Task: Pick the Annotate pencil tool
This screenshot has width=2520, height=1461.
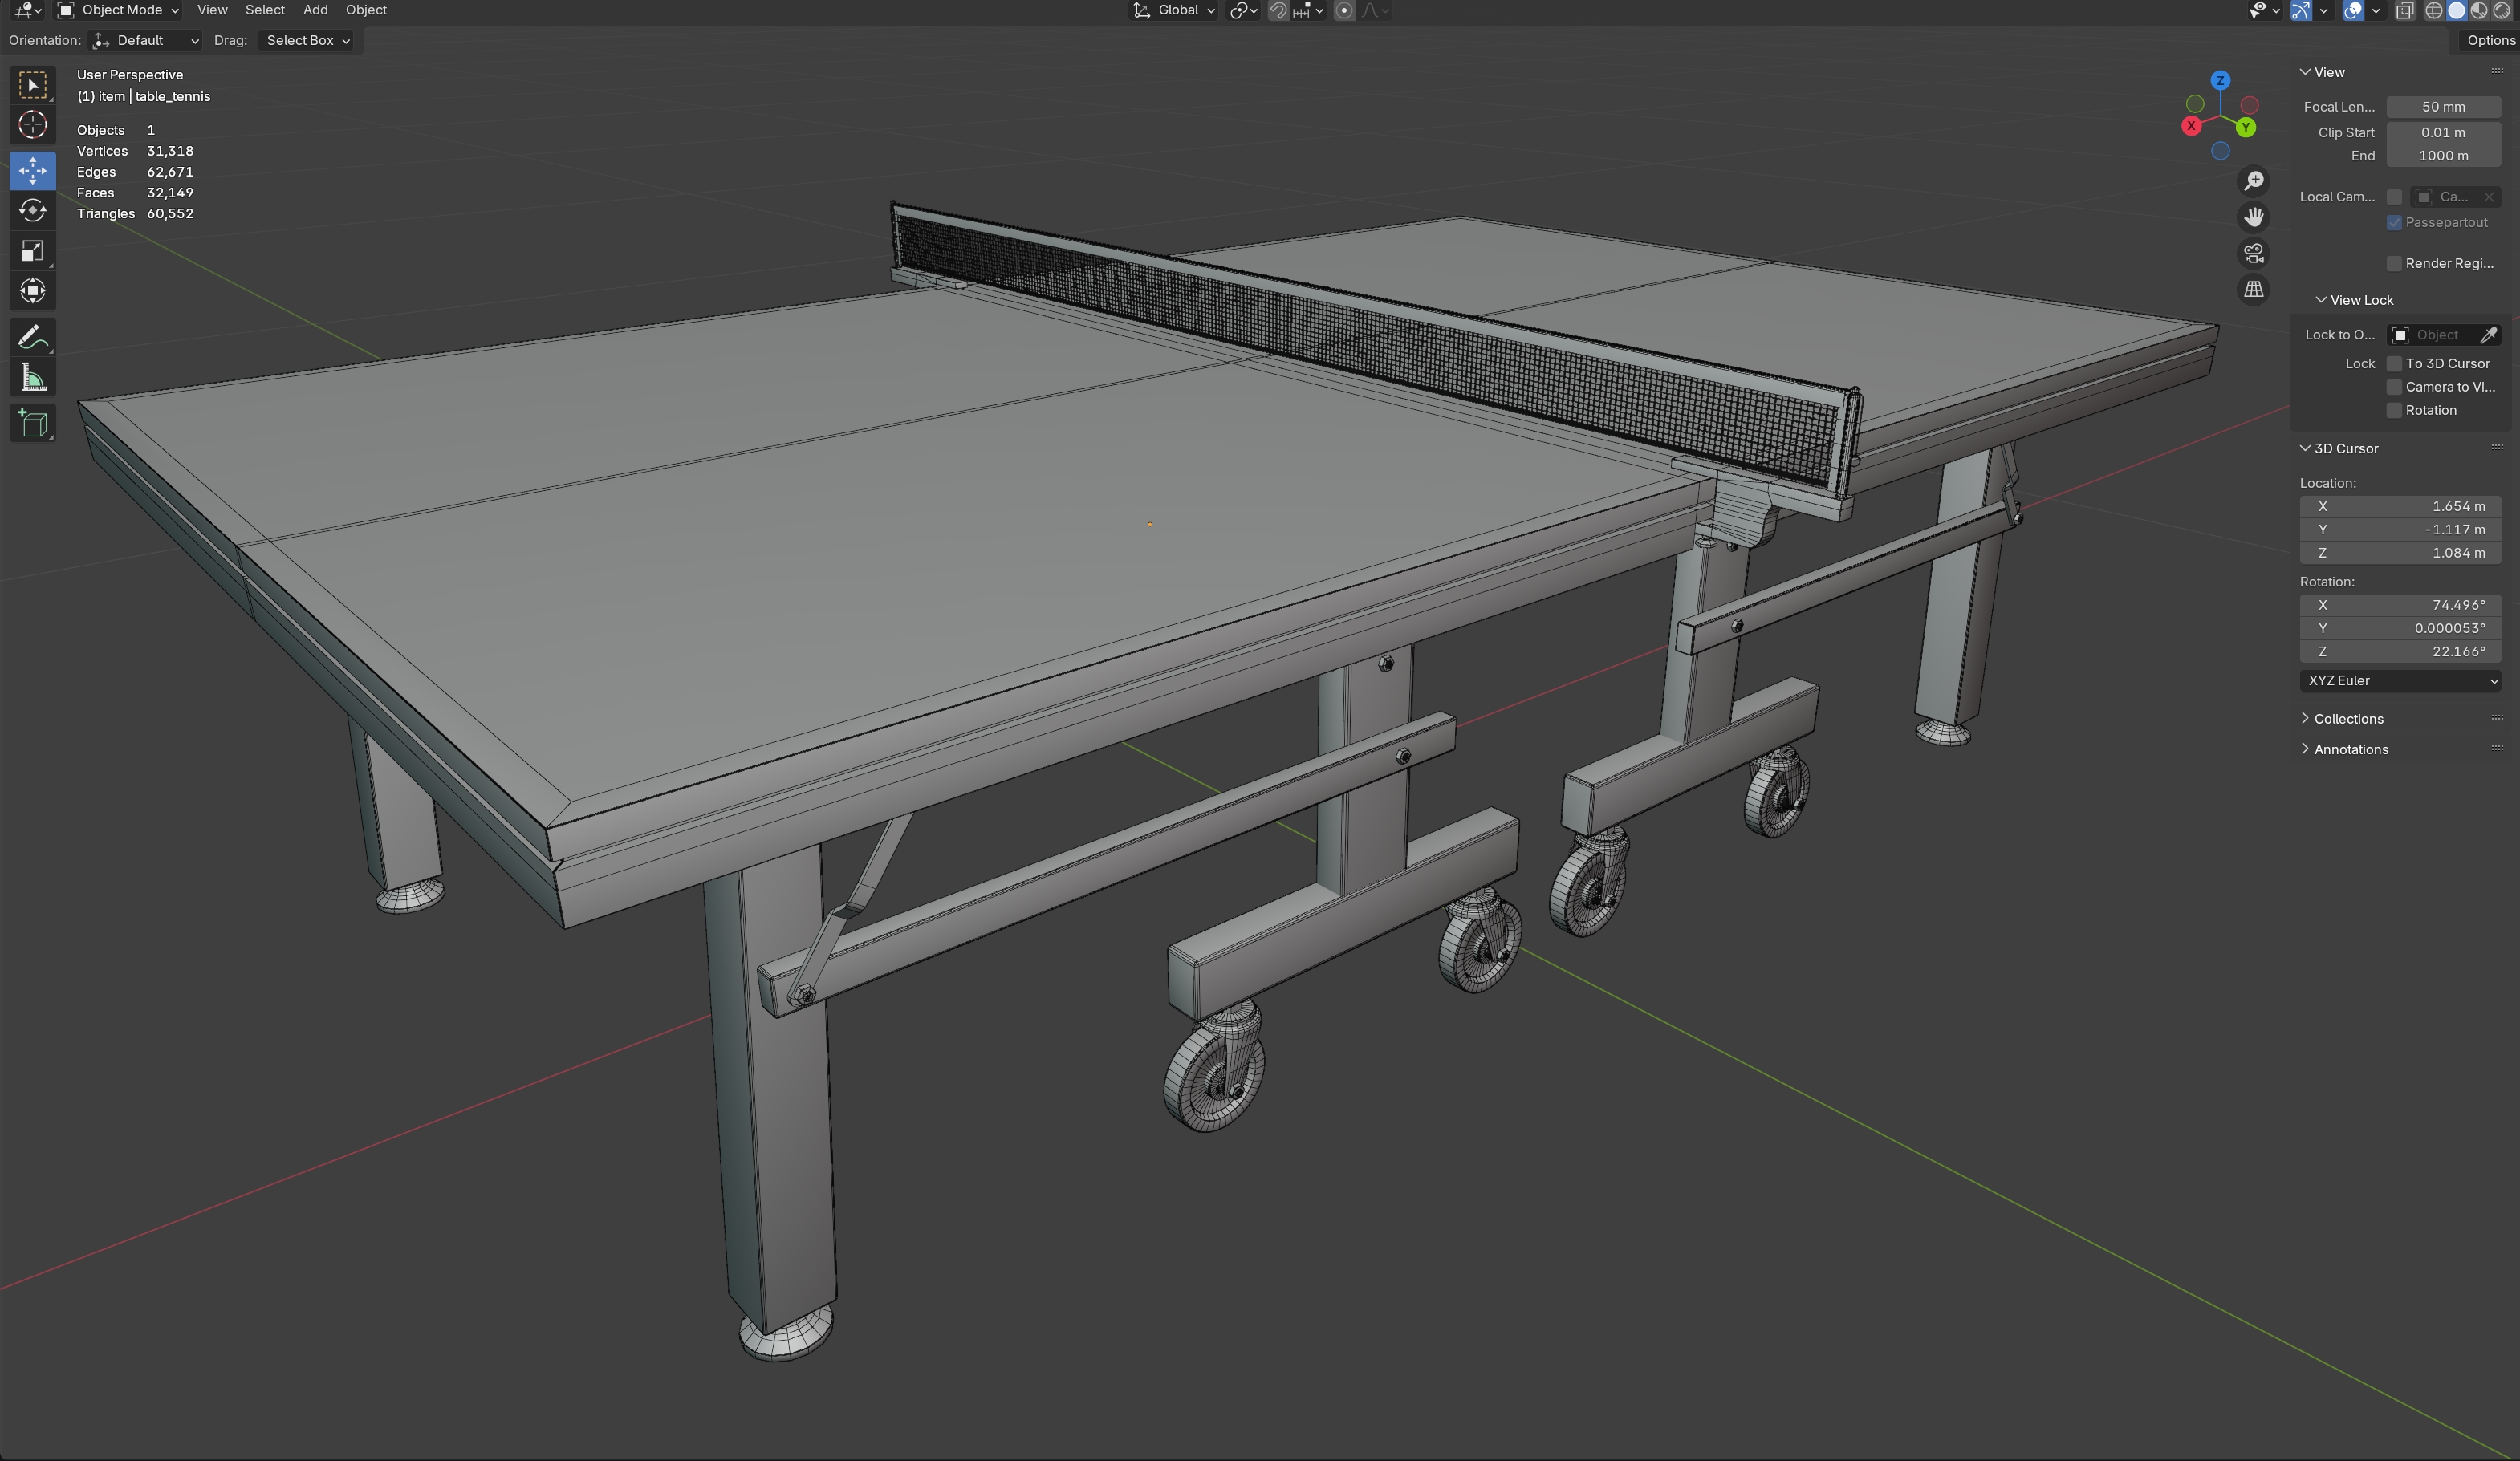Action: click(32, 337)
